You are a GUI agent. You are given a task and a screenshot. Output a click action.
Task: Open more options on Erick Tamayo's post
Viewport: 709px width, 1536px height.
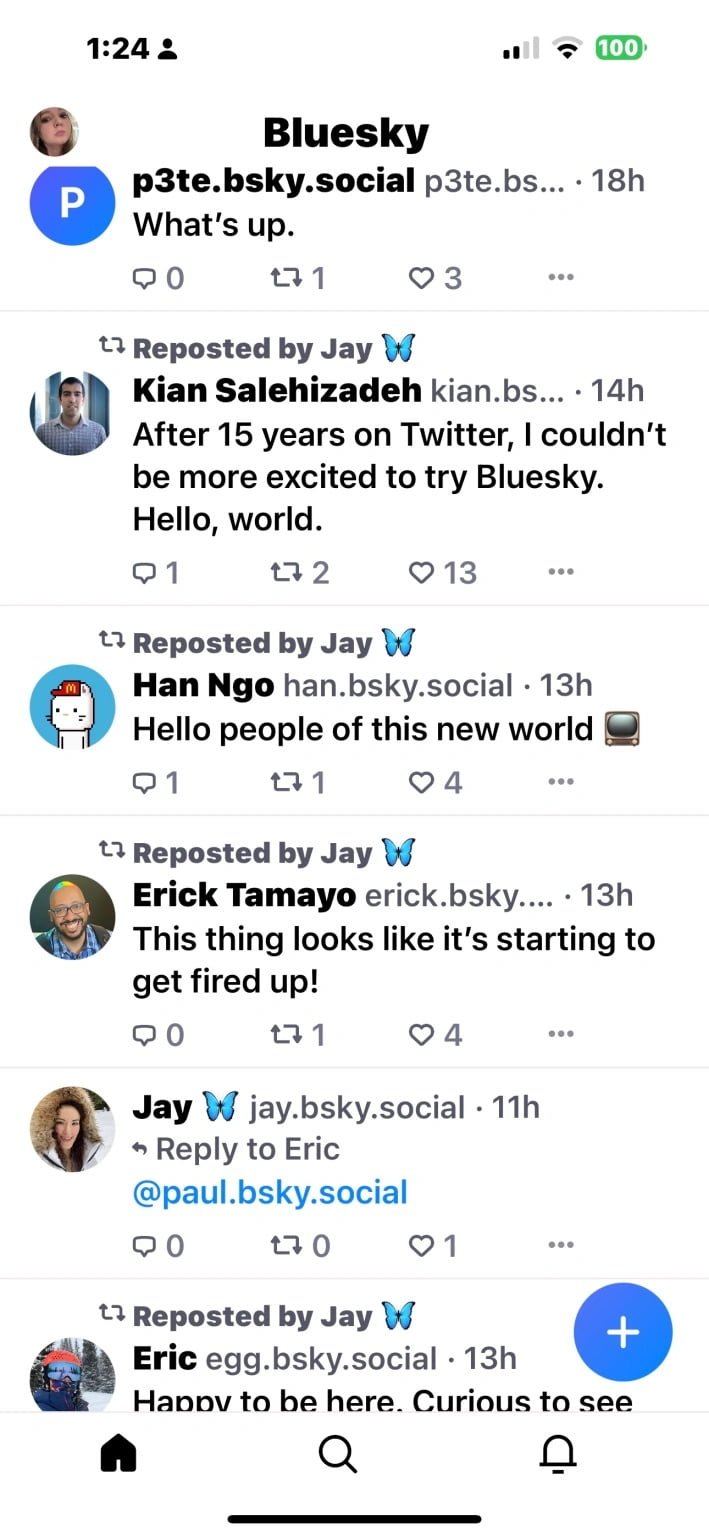pos(560,1033)
